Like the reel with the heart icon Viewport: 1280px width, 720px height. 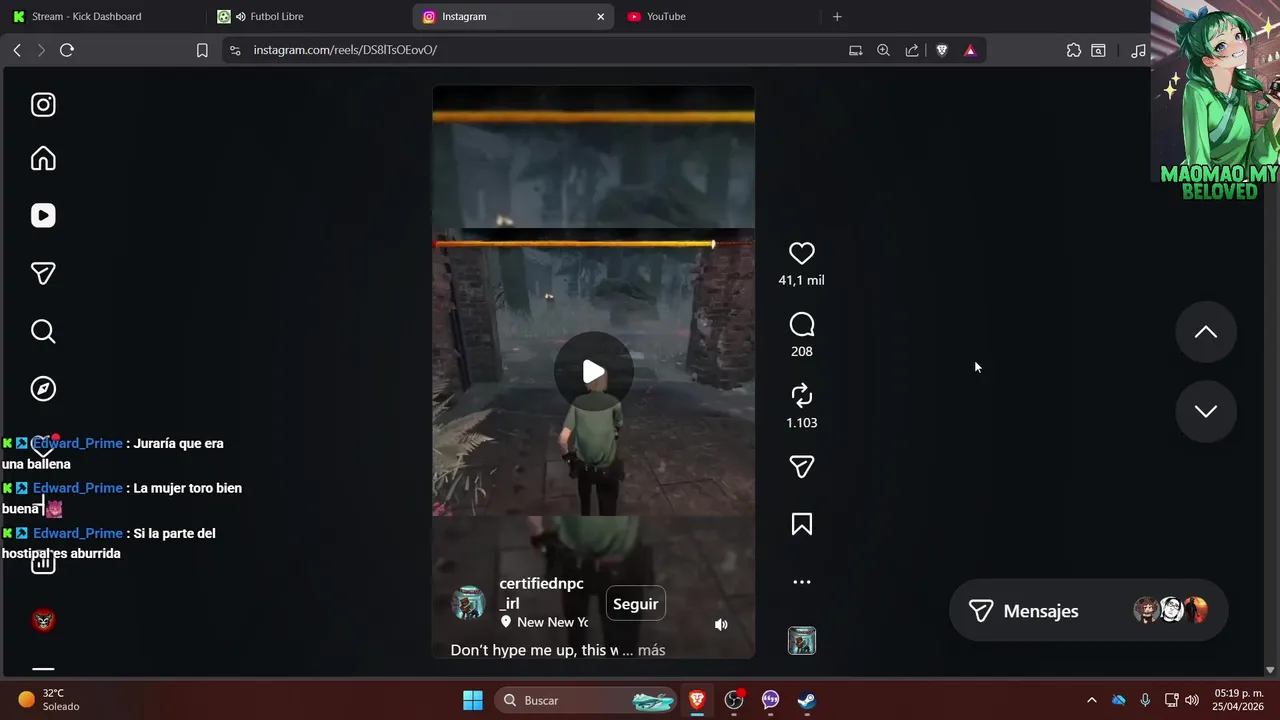pyautogui.click(x=802, y=254)
